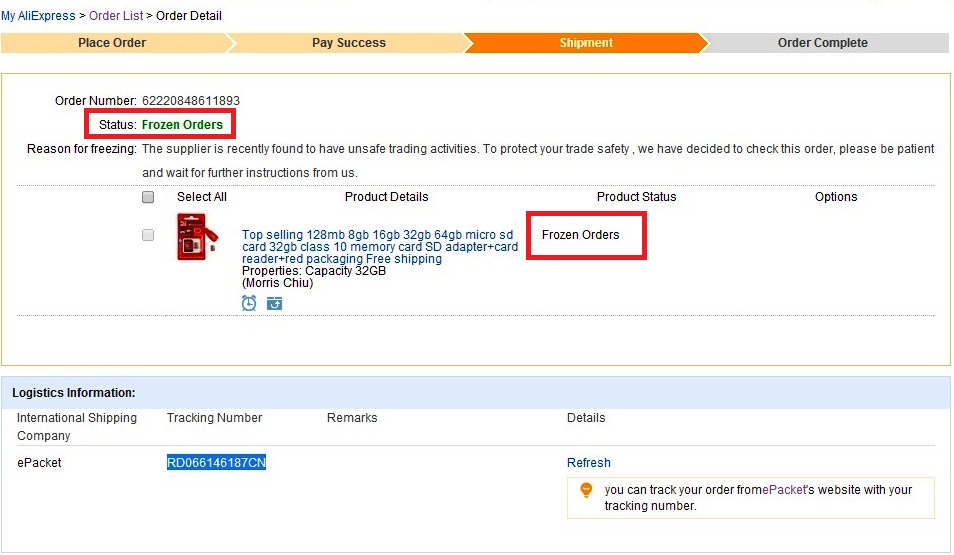Navigate to Order List breadcrumb

[x=116, y=16]
